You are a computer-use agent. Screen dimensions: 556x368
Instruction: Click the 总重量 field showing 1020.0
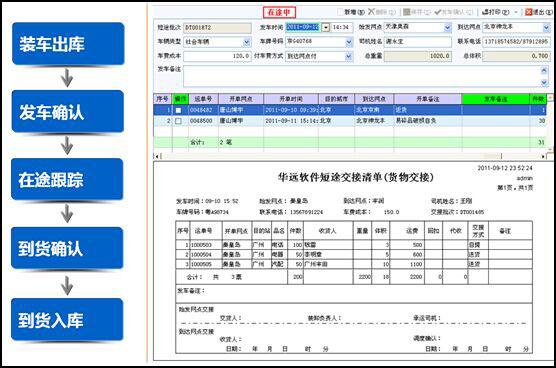(x=418, y=56)
